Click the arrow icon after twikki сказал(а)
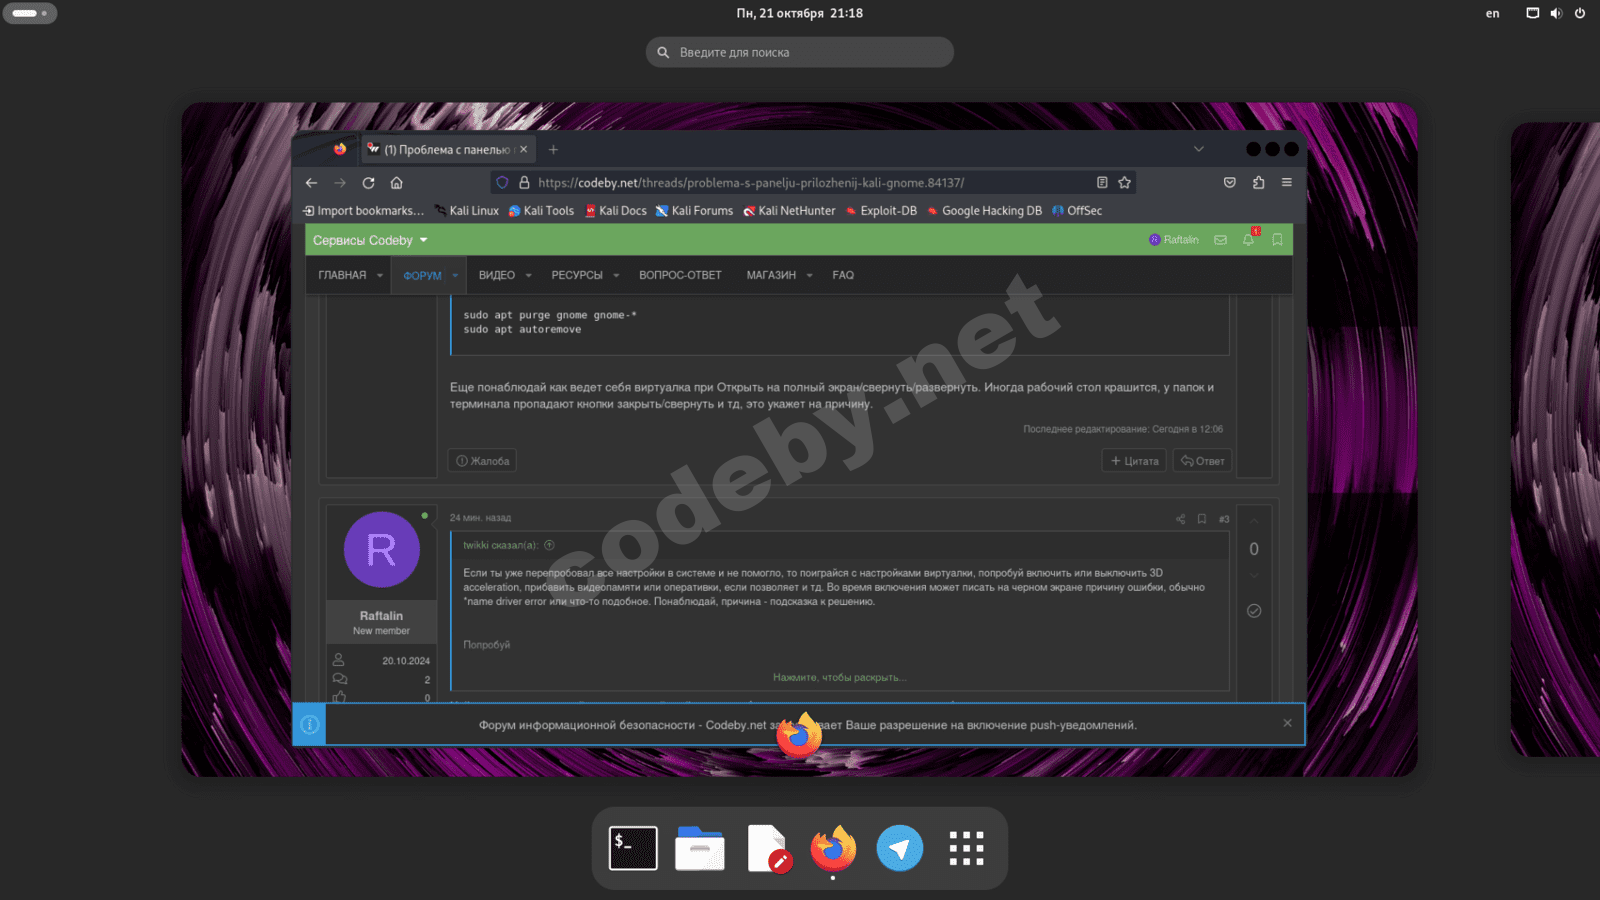The image size is (1600, 900). click(x=549, y=545)
